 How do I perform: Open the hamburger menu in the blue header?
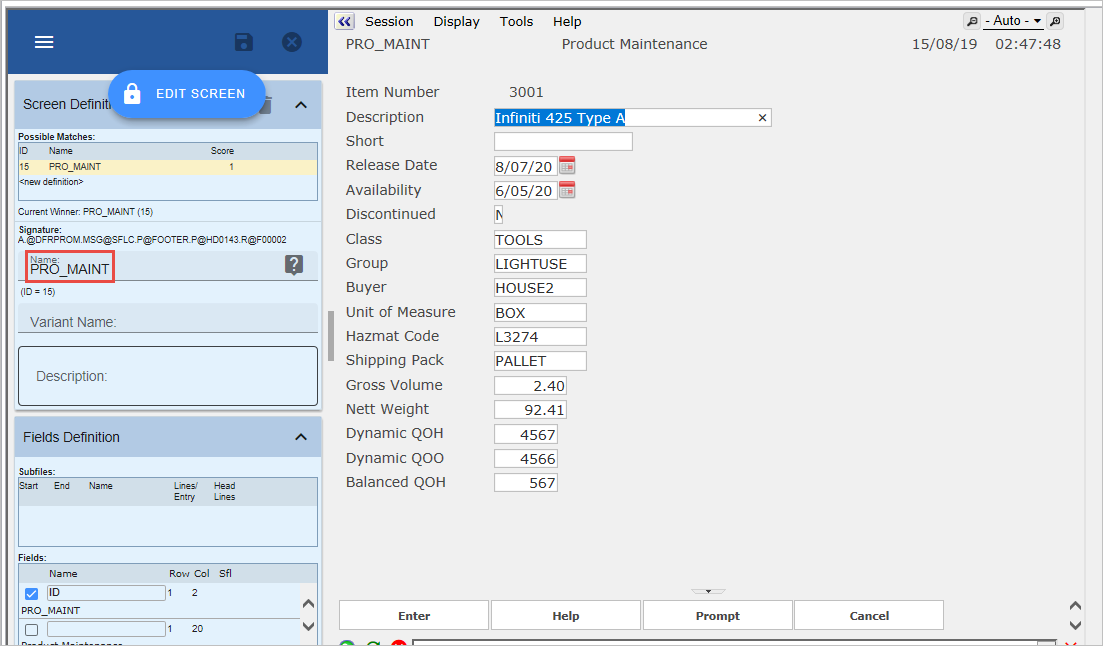(44, 42)
